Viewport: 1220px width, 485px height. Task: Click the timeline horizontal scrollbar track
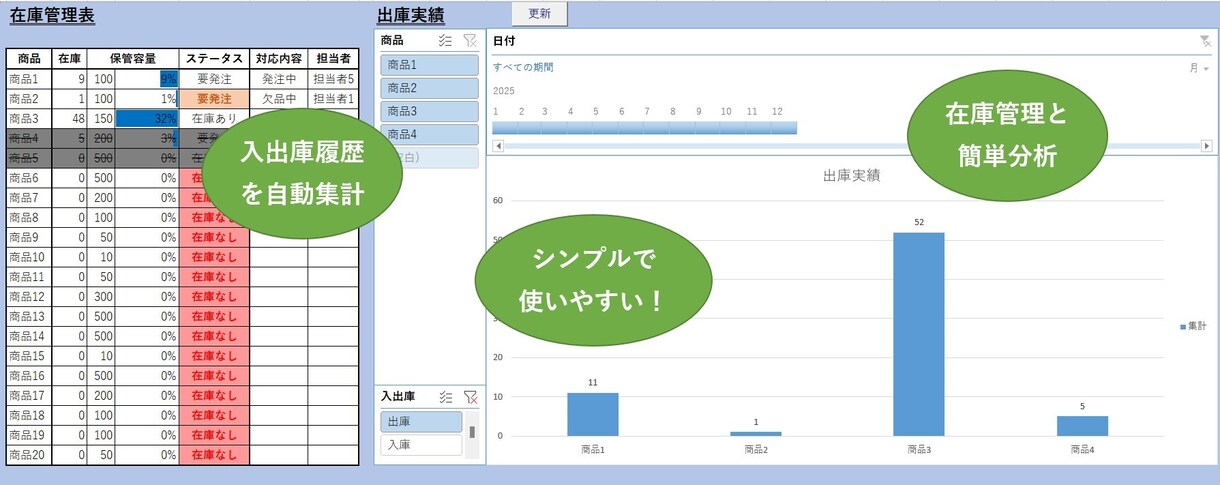point(851,146)
